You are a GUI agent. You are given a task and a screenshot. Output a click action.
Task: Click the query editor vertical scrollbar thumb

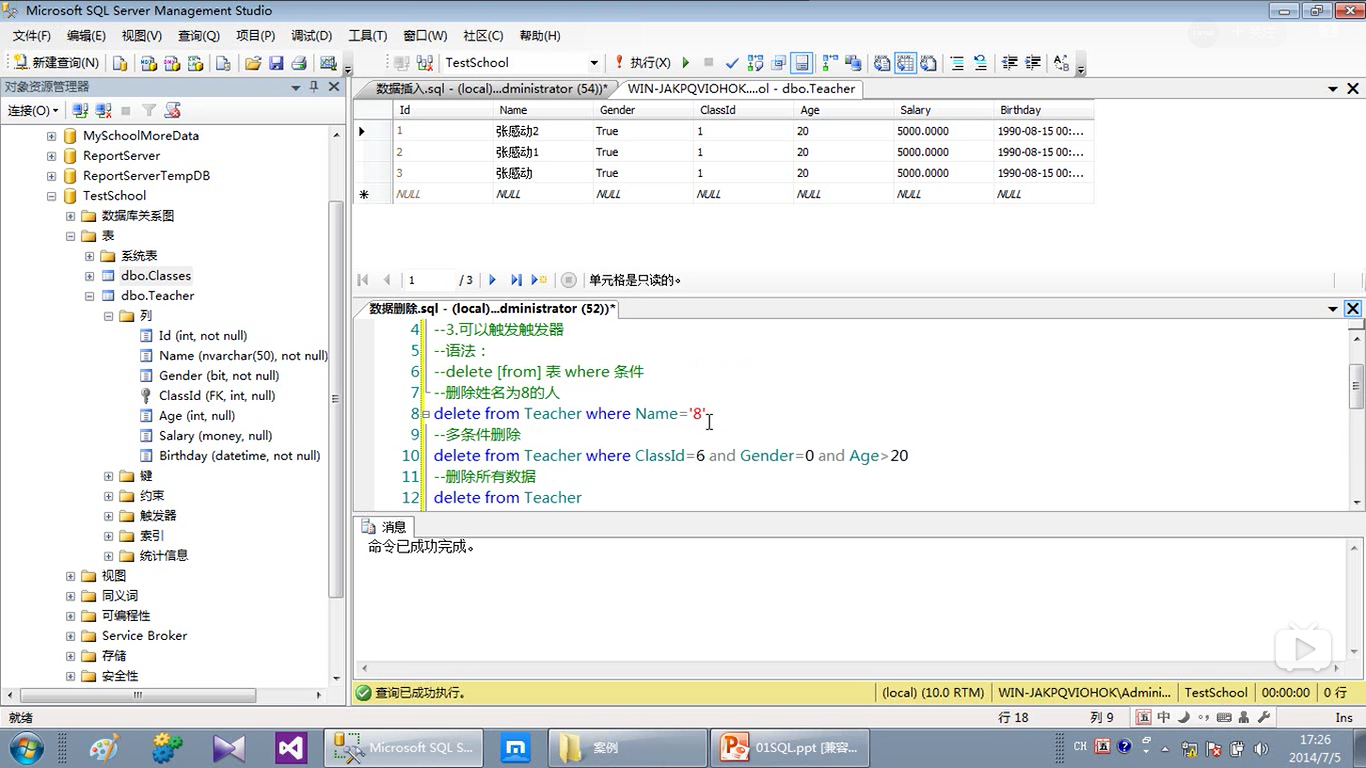point(1356,387)
